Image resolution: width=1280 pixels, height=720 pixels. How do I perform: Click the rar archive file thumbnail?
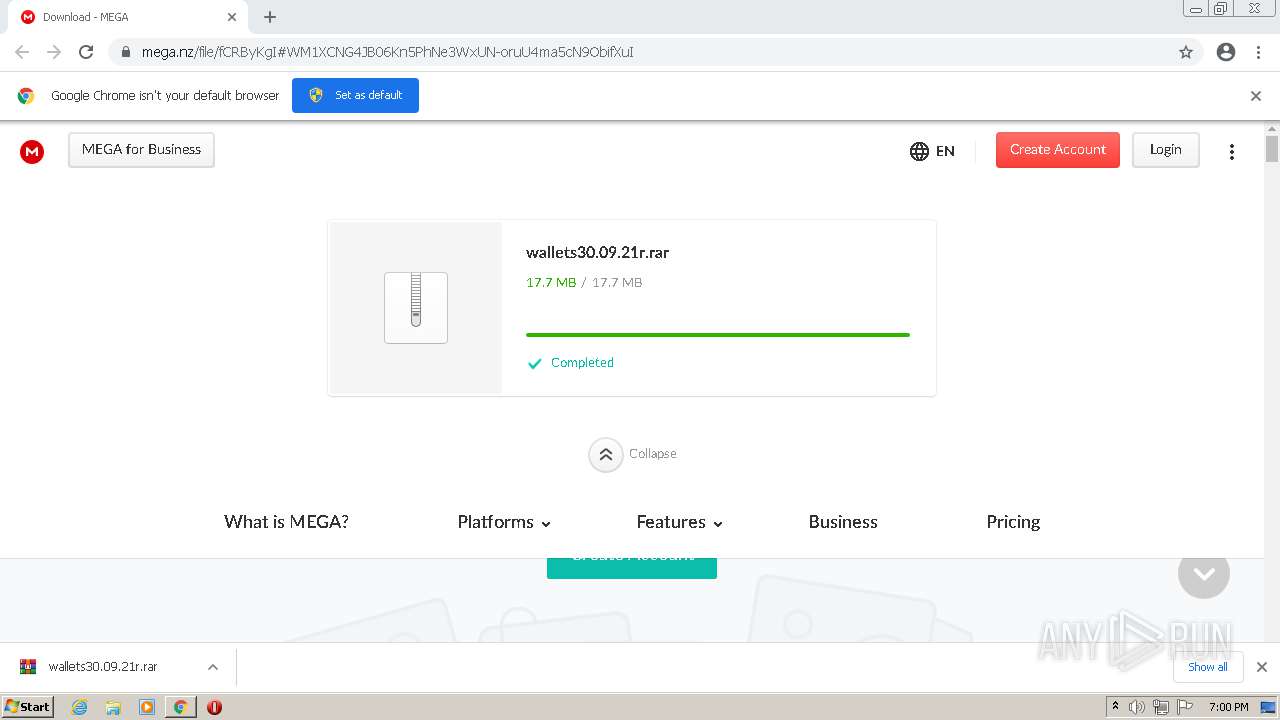416,308
